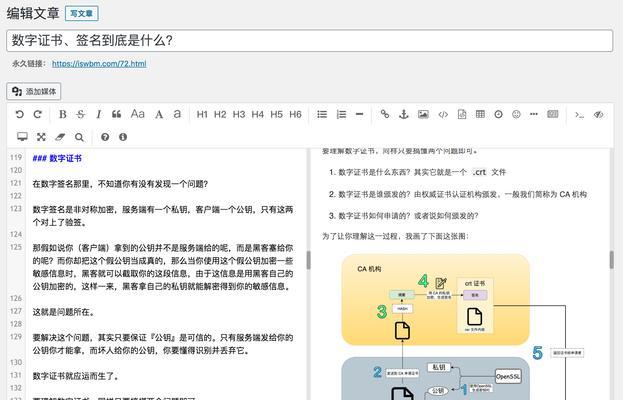Click line number 125 in gutter

coord(16,247)
